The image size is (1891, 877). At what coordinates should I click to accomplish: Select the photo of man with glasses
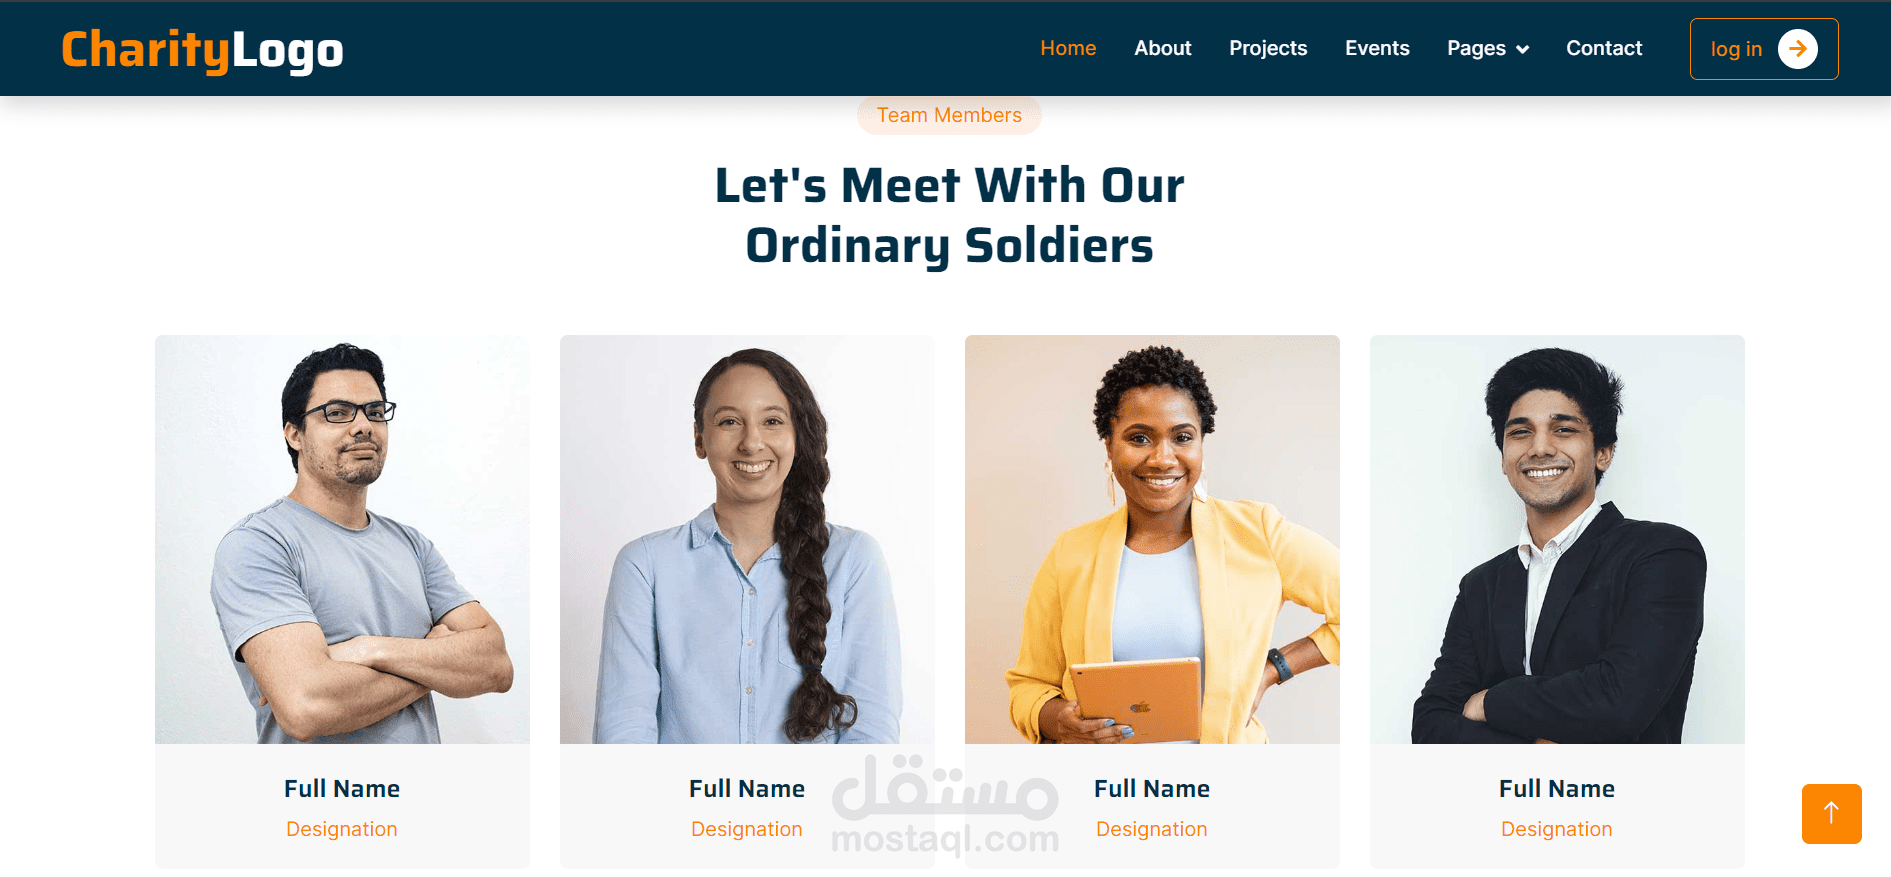(342, 539)
